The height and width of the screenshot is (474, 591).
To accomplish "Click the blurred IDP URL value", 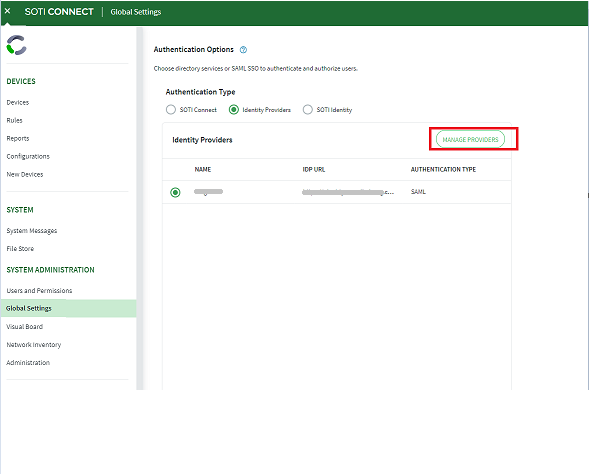I will point(348,192).
